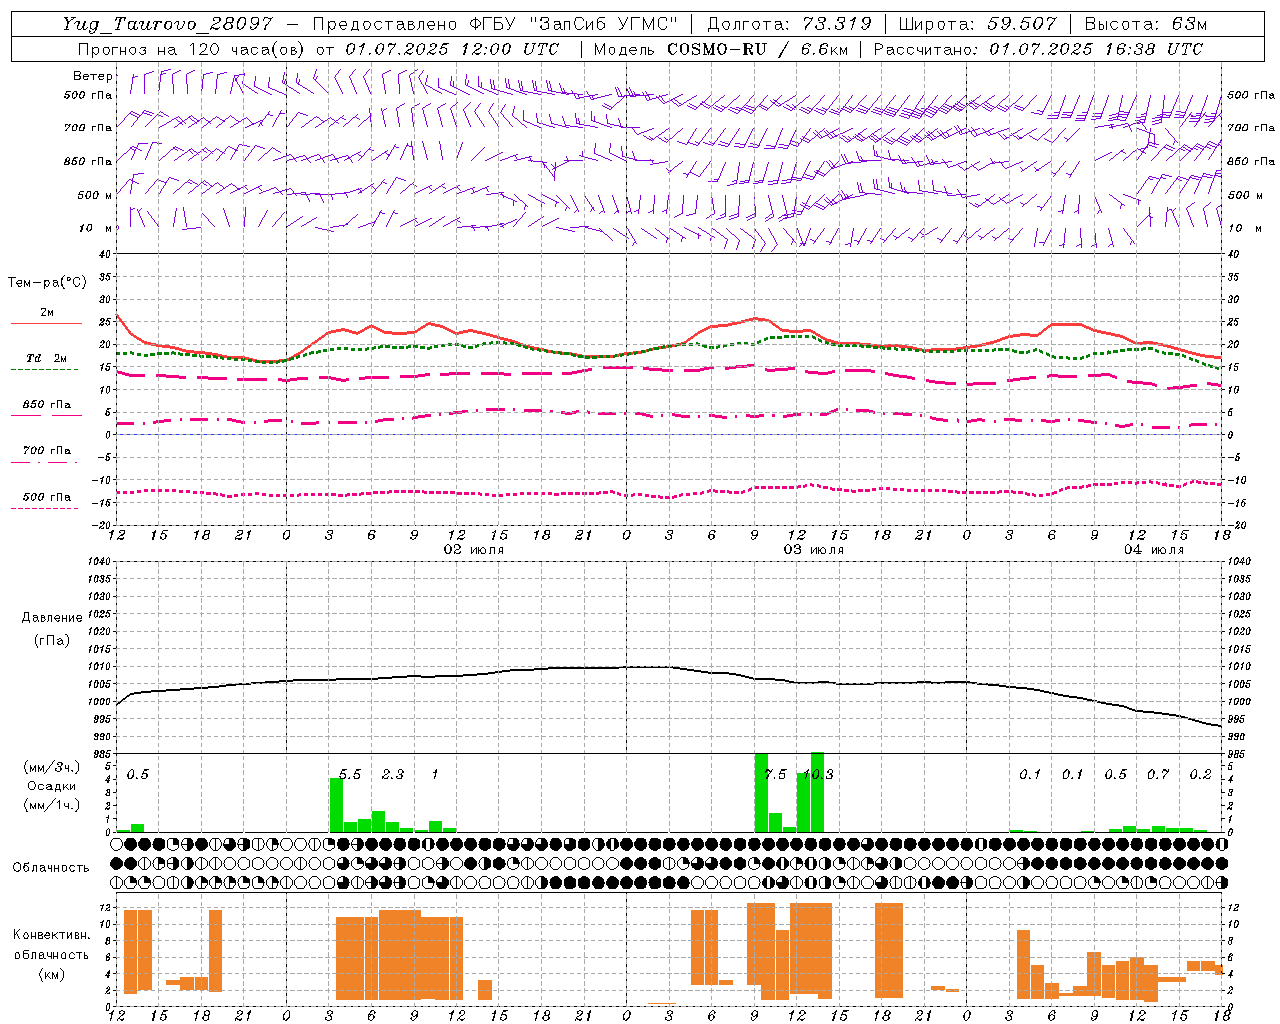Select the provider text ФГБУ "ЗапСиб УГМС"
The width and height of the screenshot is (1280, 1024).
pyautogui.click(x=574, y=24)
